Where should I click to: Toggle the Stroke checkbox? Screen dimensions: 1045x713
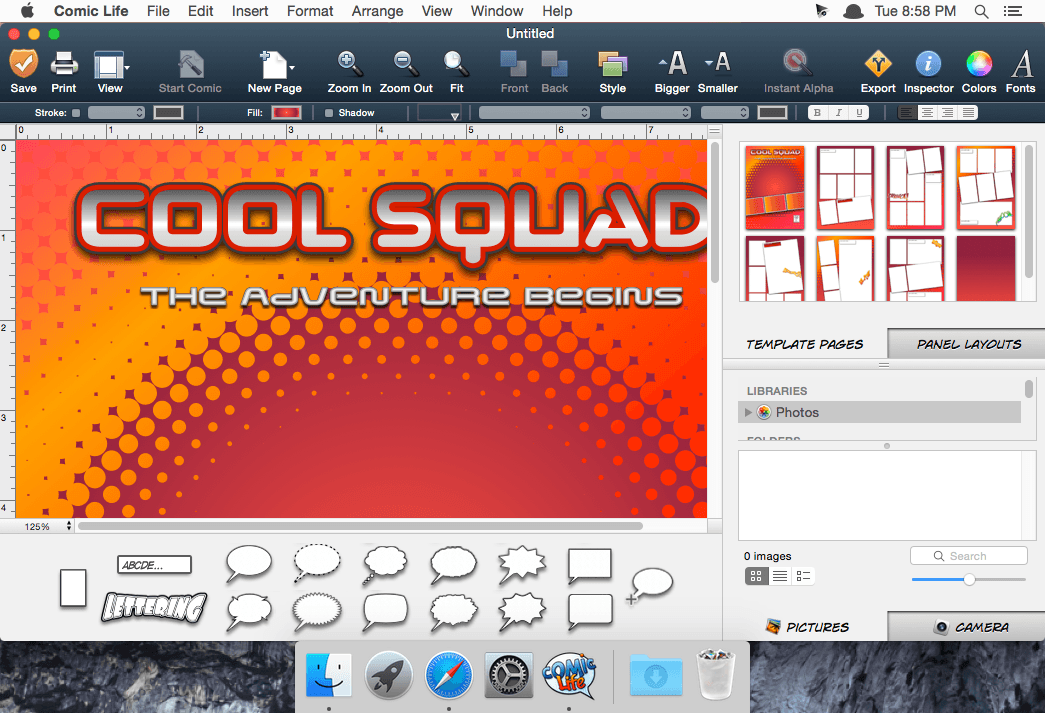tap(77, 113)
